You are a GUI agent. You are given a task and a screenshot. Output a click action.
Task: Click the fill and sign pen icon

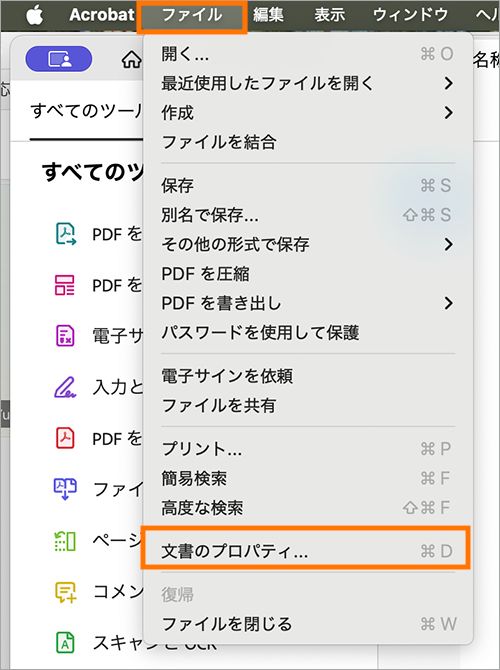click(65, 387)
